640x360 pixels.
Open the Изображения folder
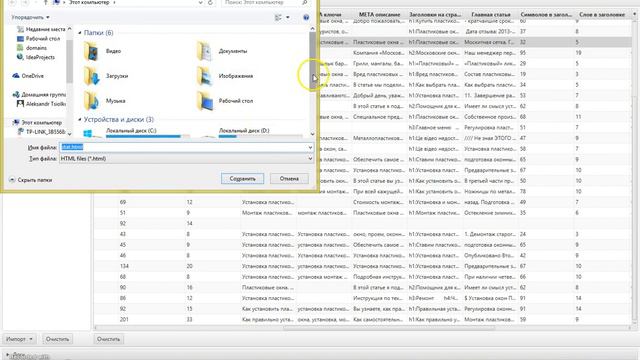(225, 76)
